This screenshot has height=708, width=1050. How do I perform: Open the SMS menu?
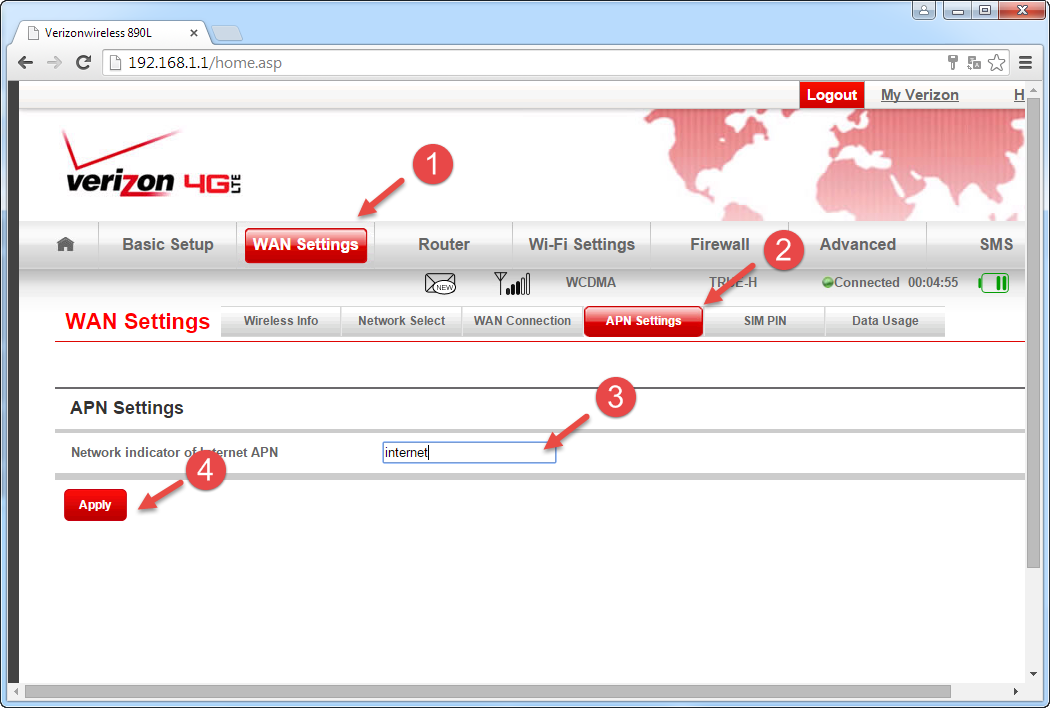coord(996,244)
